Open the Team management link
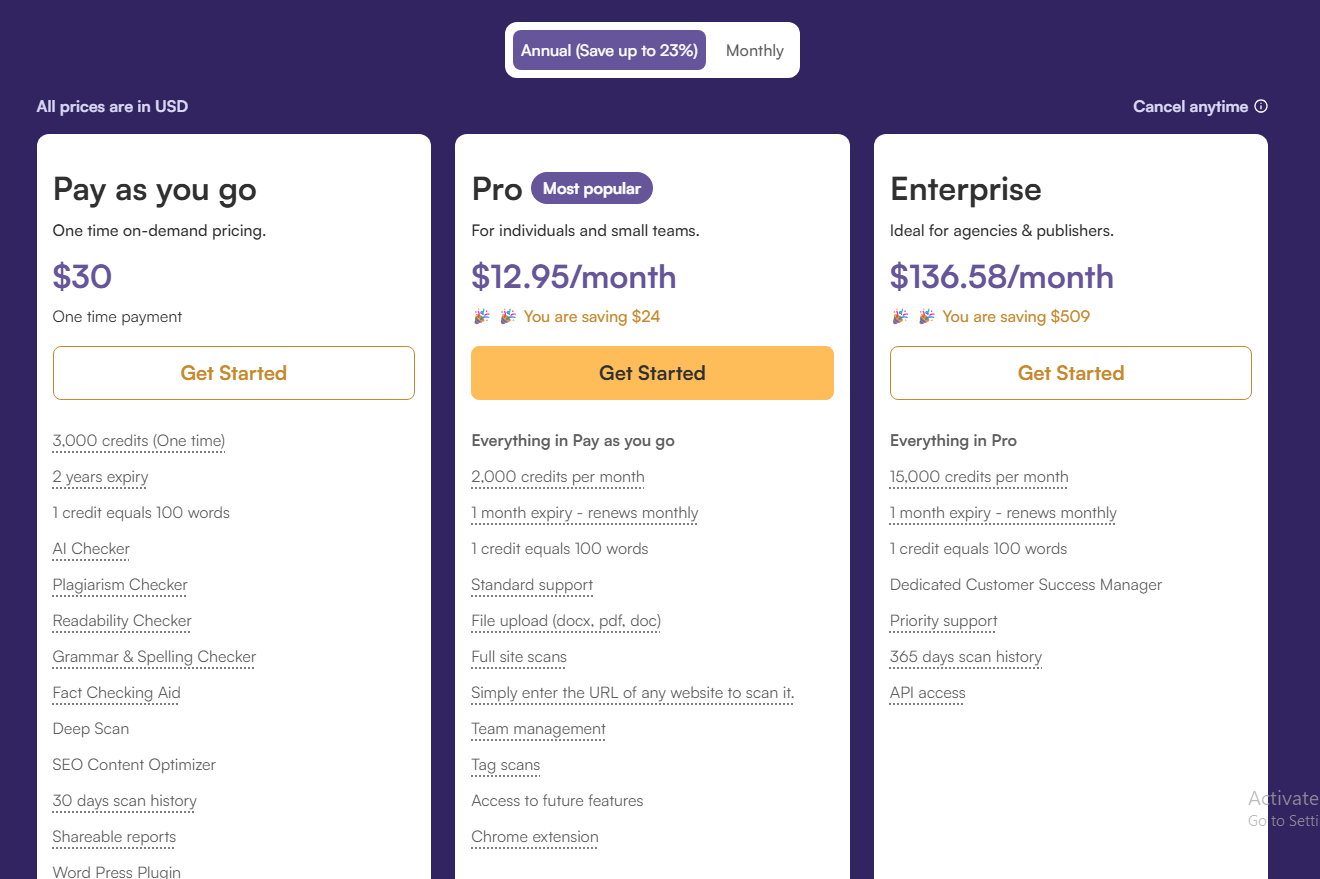Viewport: 1320px width, 879px height. 538,728
